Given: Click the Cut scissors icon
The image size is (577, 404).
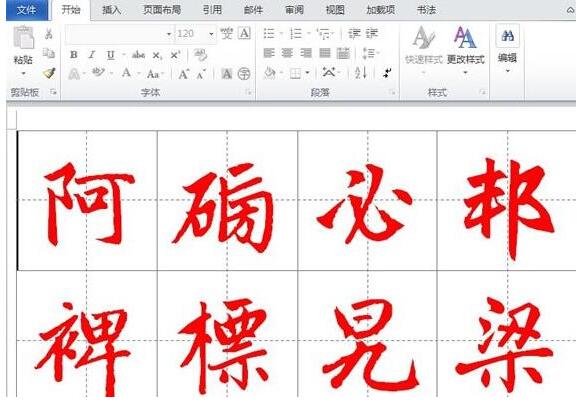Looking at the screenshot, I should point(49,34).
